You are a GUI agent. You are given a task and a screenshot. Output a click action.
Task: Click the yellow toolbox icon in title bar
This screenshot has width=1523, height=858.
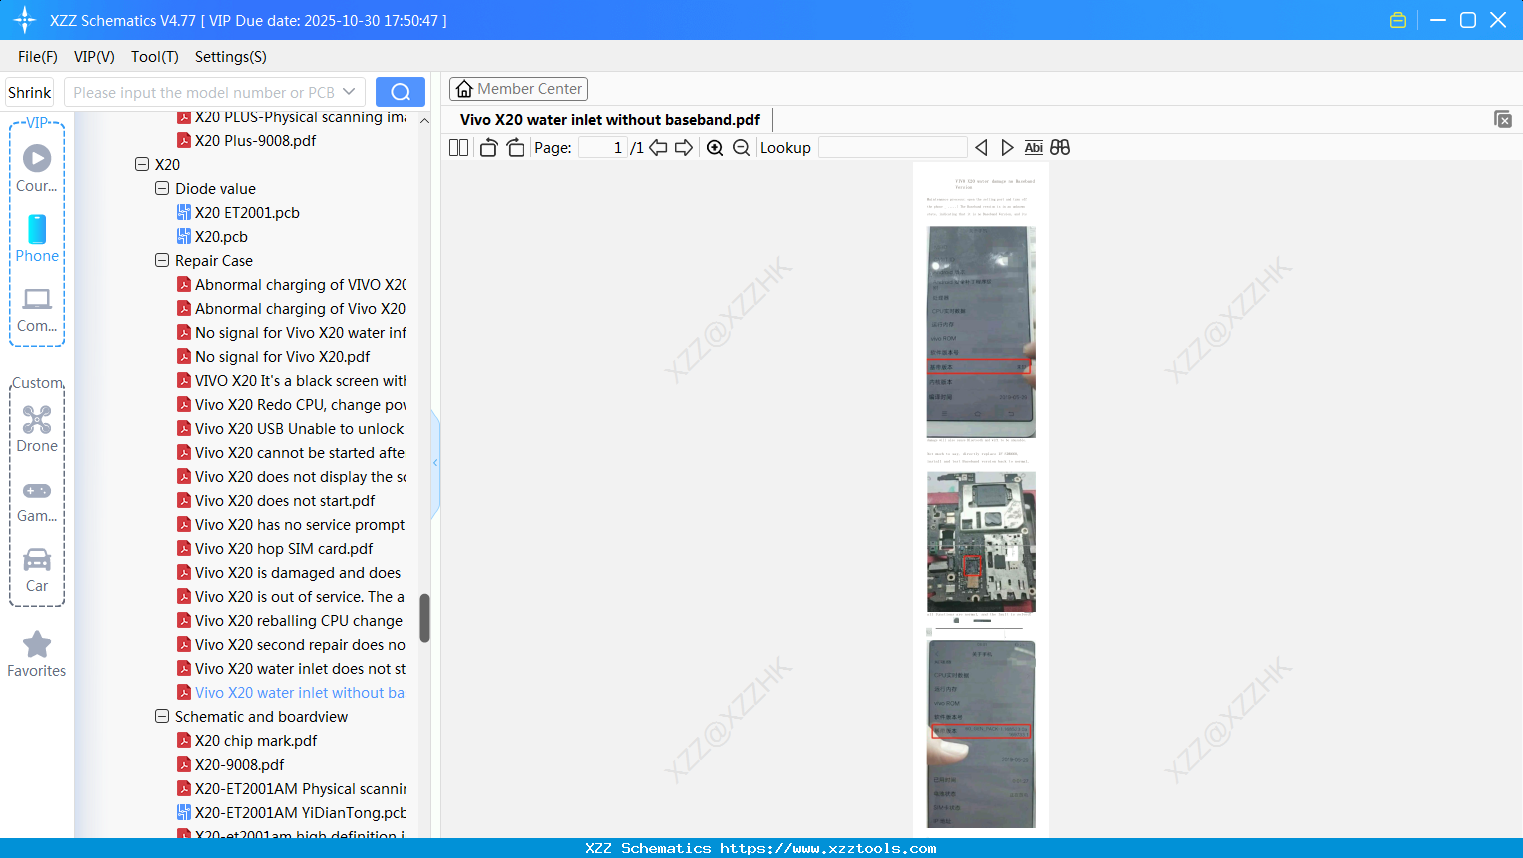tap(1398, 20)
